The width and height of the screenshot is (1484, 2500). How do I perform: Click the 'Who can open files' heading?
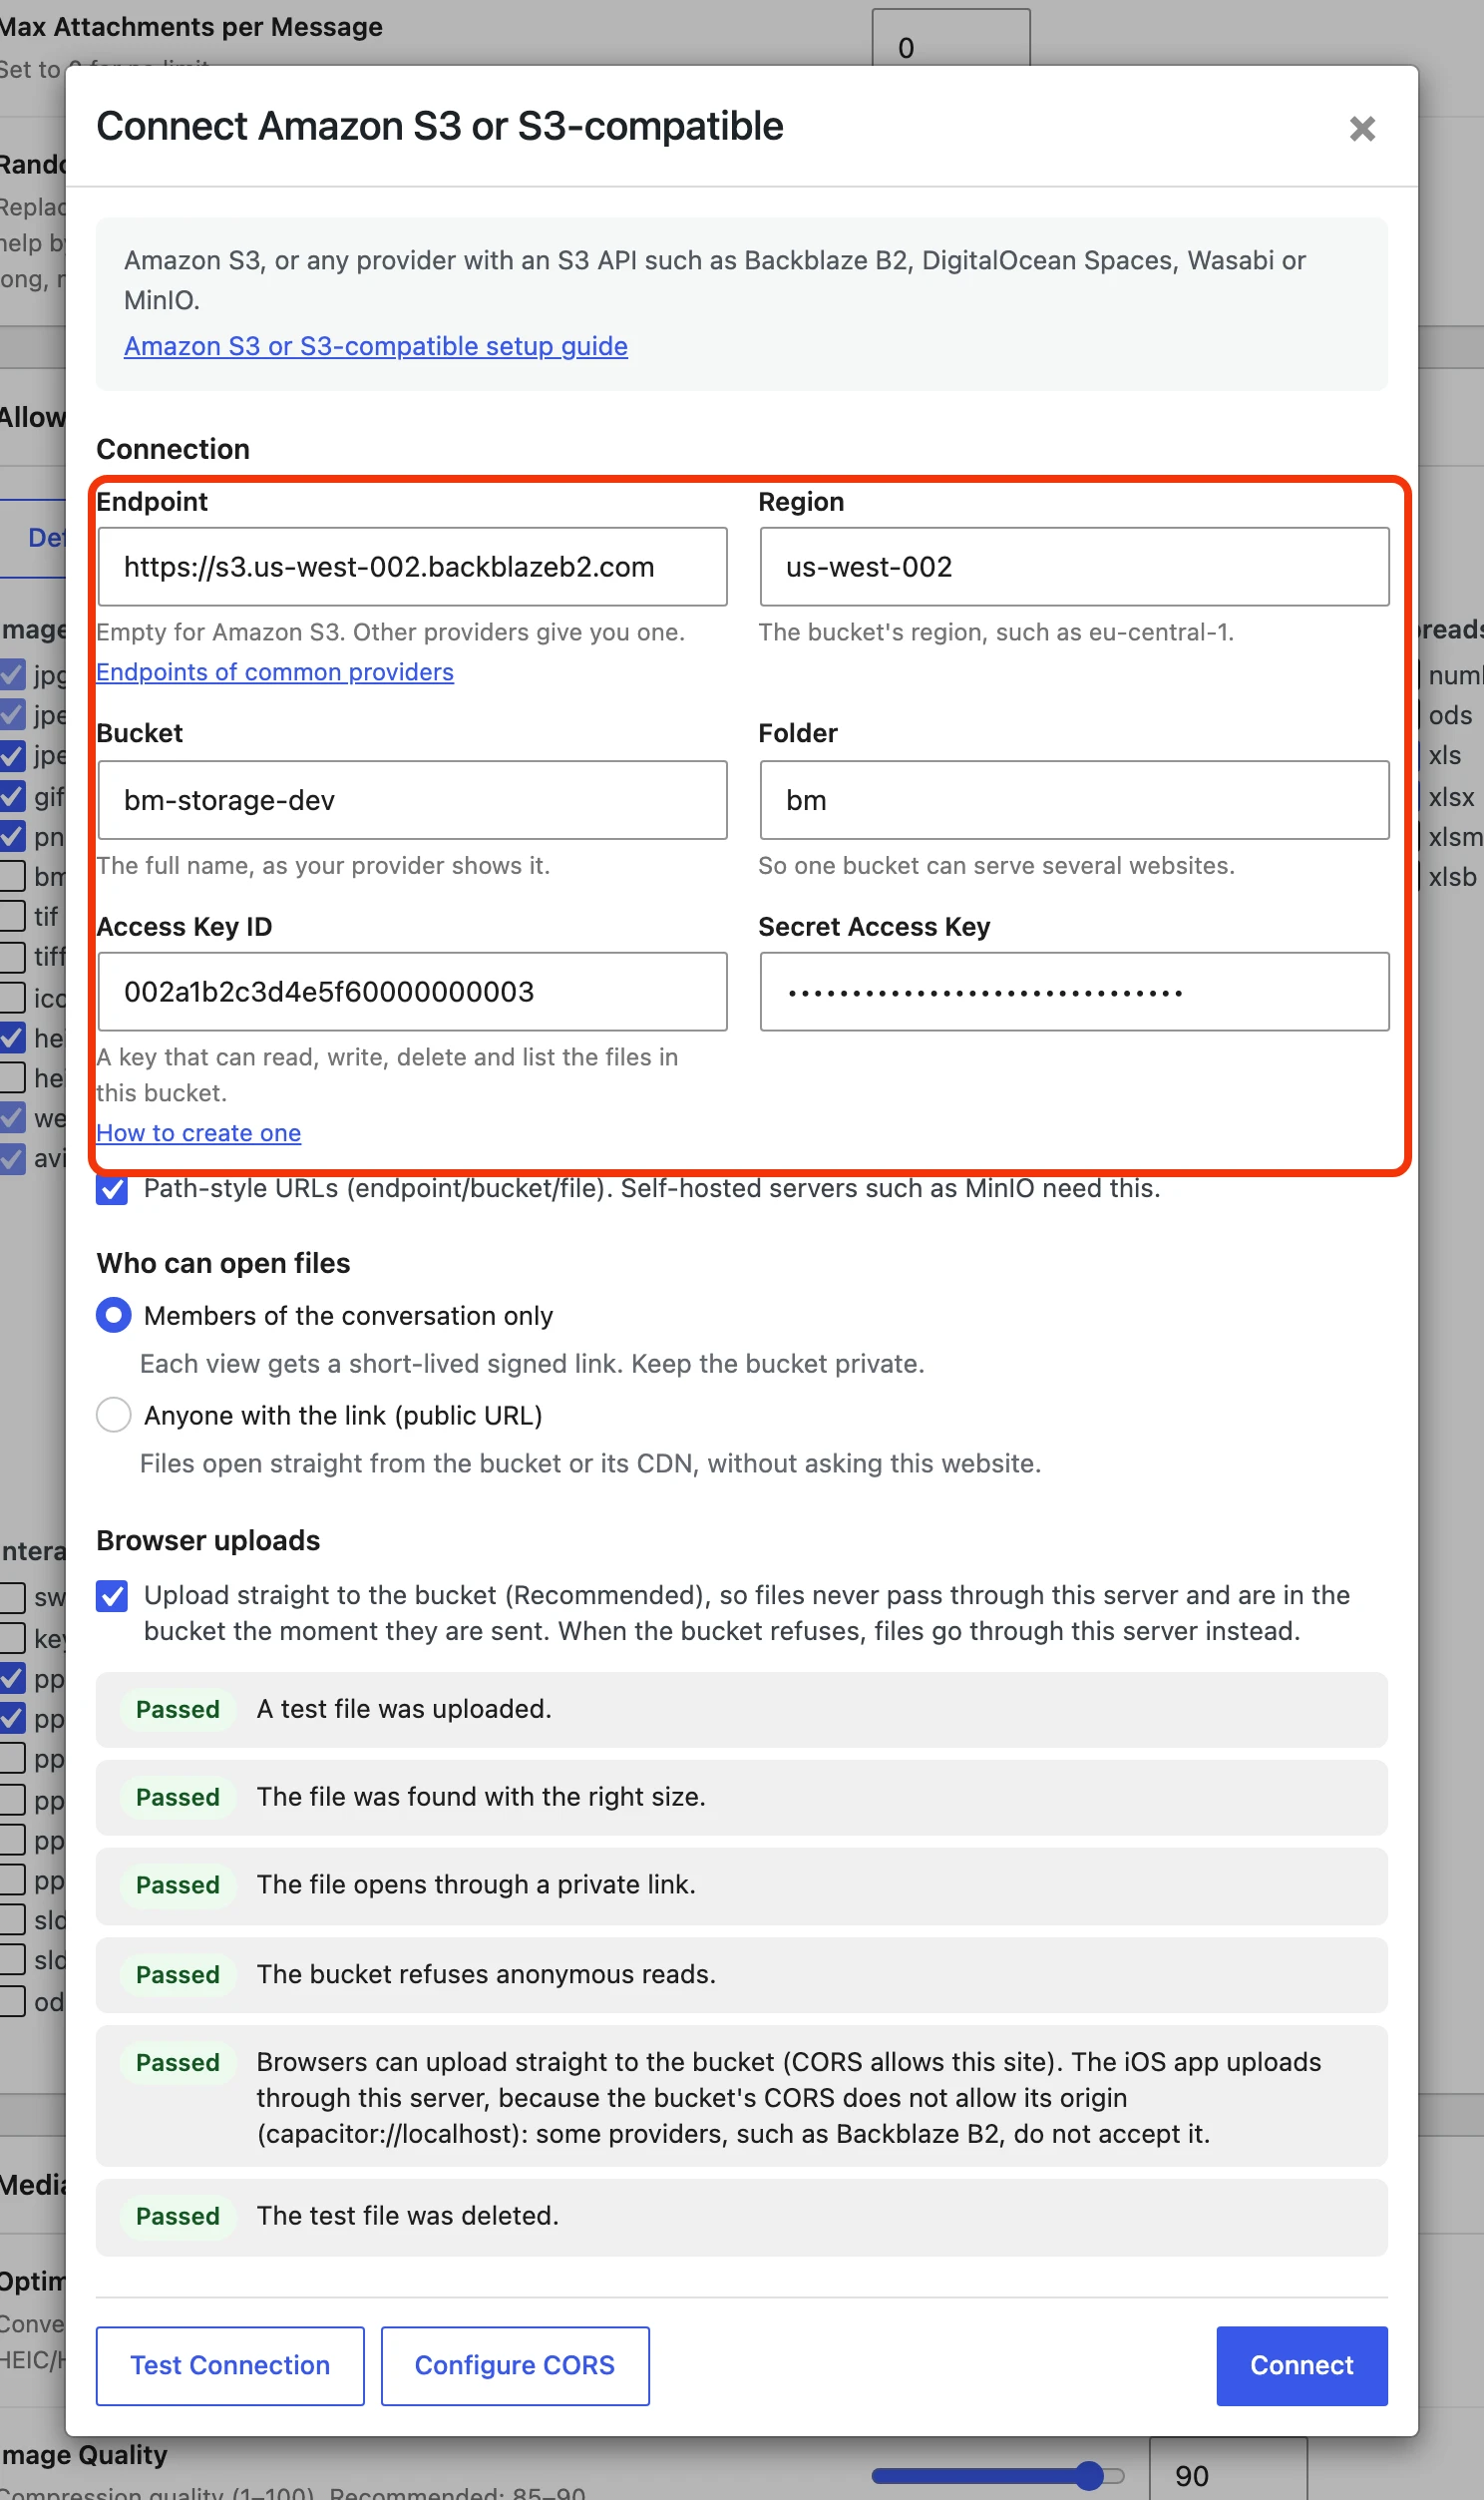(223, 1263)
